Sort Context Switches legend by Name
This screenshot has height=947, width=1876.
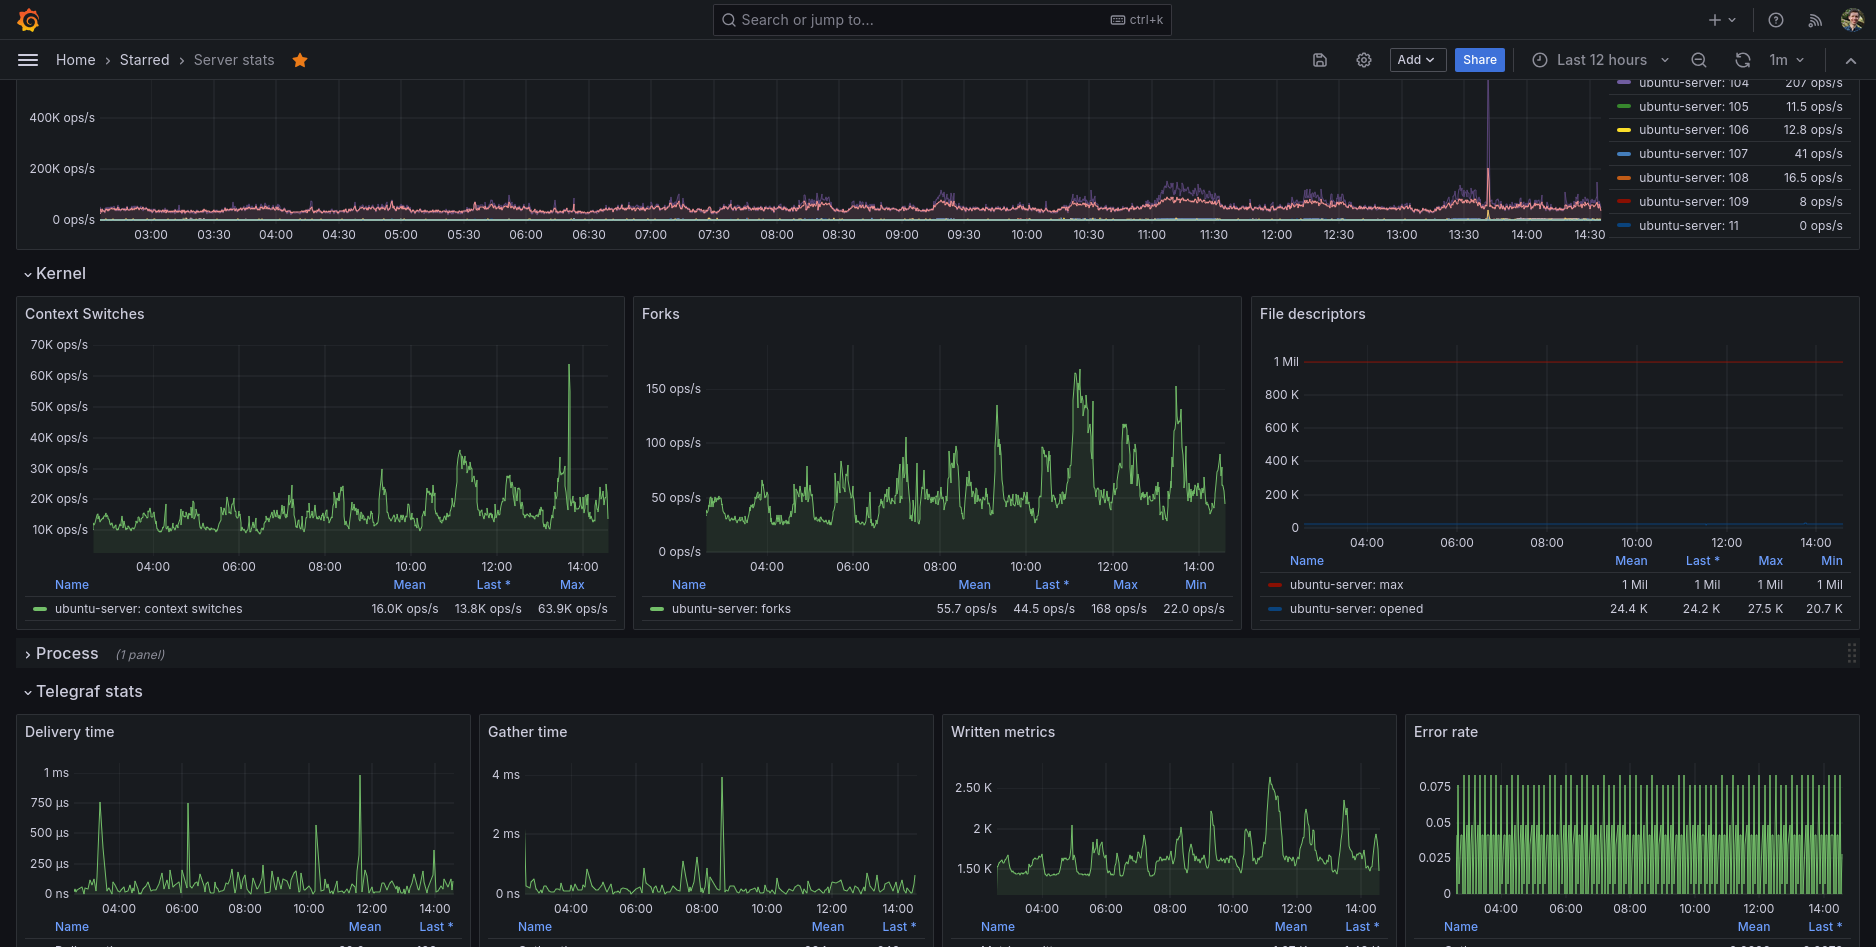(72, 585)
